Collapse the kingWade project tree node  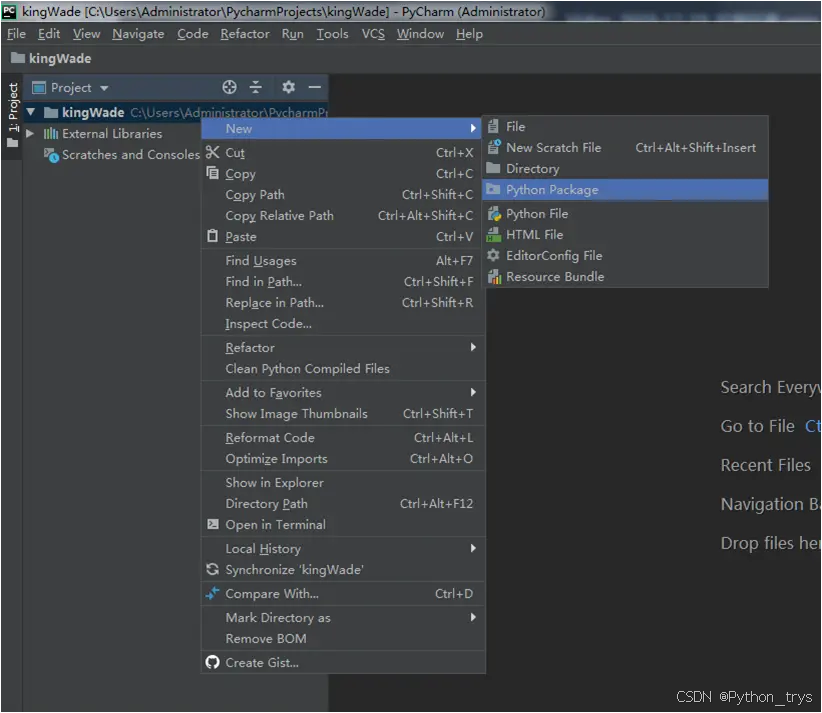(31, 112)
